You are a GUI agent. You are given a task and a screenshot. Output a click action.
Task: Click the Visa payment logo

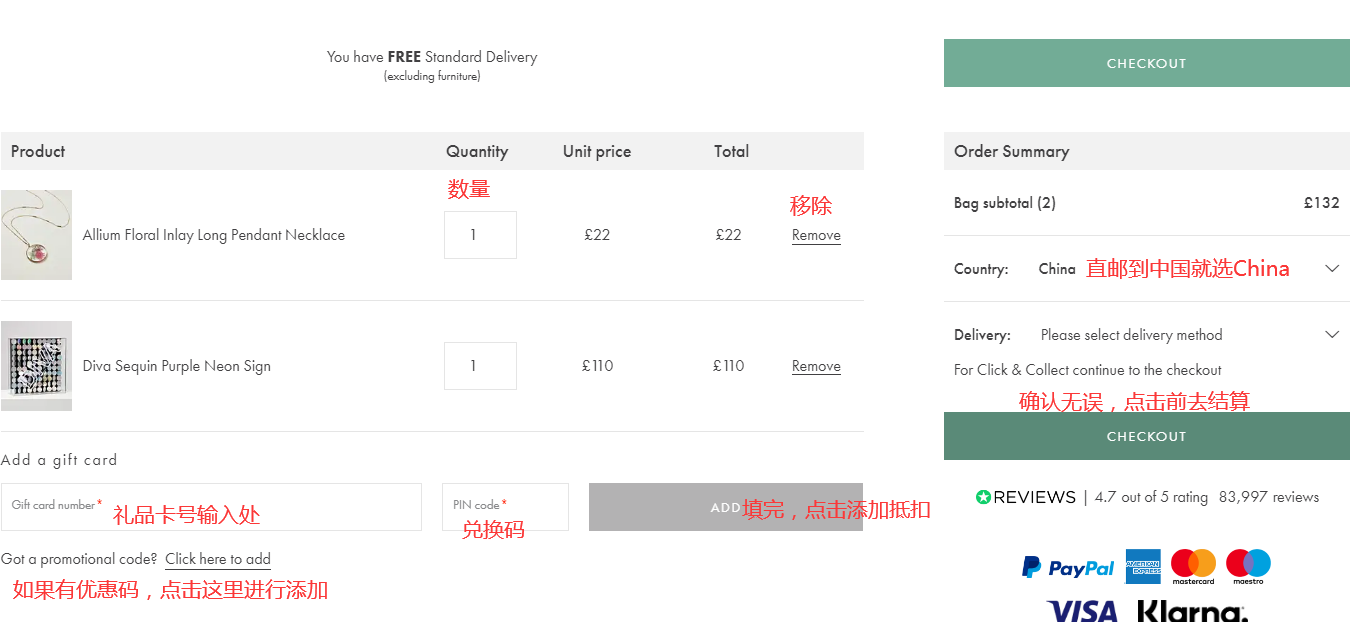tap(1082, 610)
